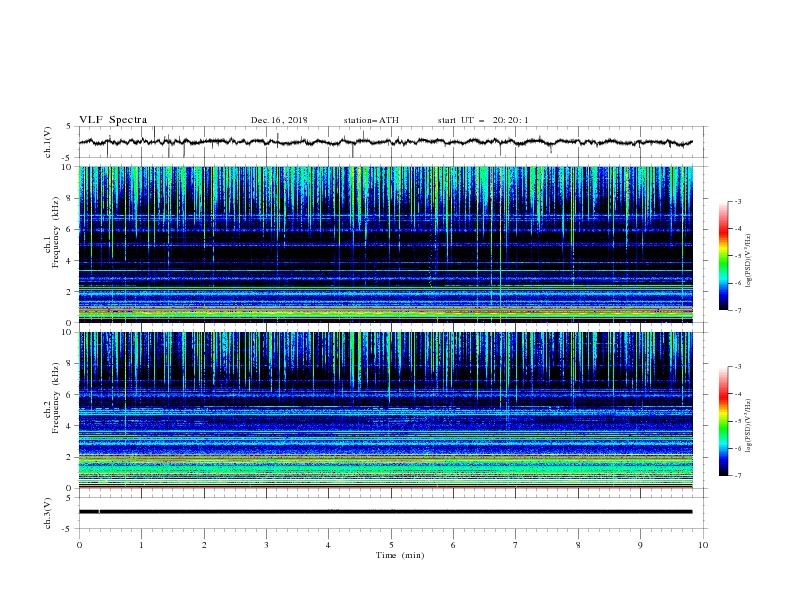The image size is (792, 612).
Task: Click the 'station=ATH' label
Action: click(371, 120)
